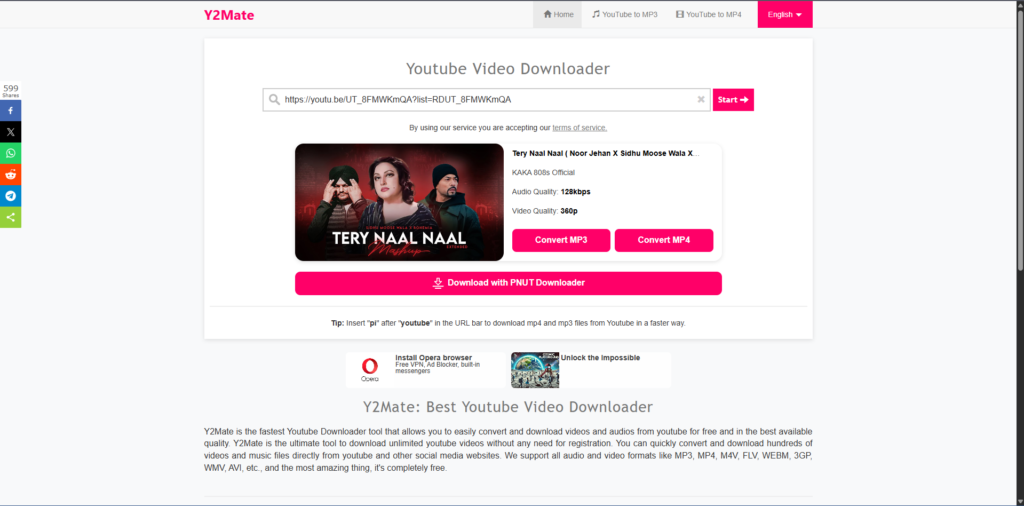The width and height of the screenshot is (1024, 506).
Task: Share on WhatsApp sidebar icon
Action: tap(10, 153)
